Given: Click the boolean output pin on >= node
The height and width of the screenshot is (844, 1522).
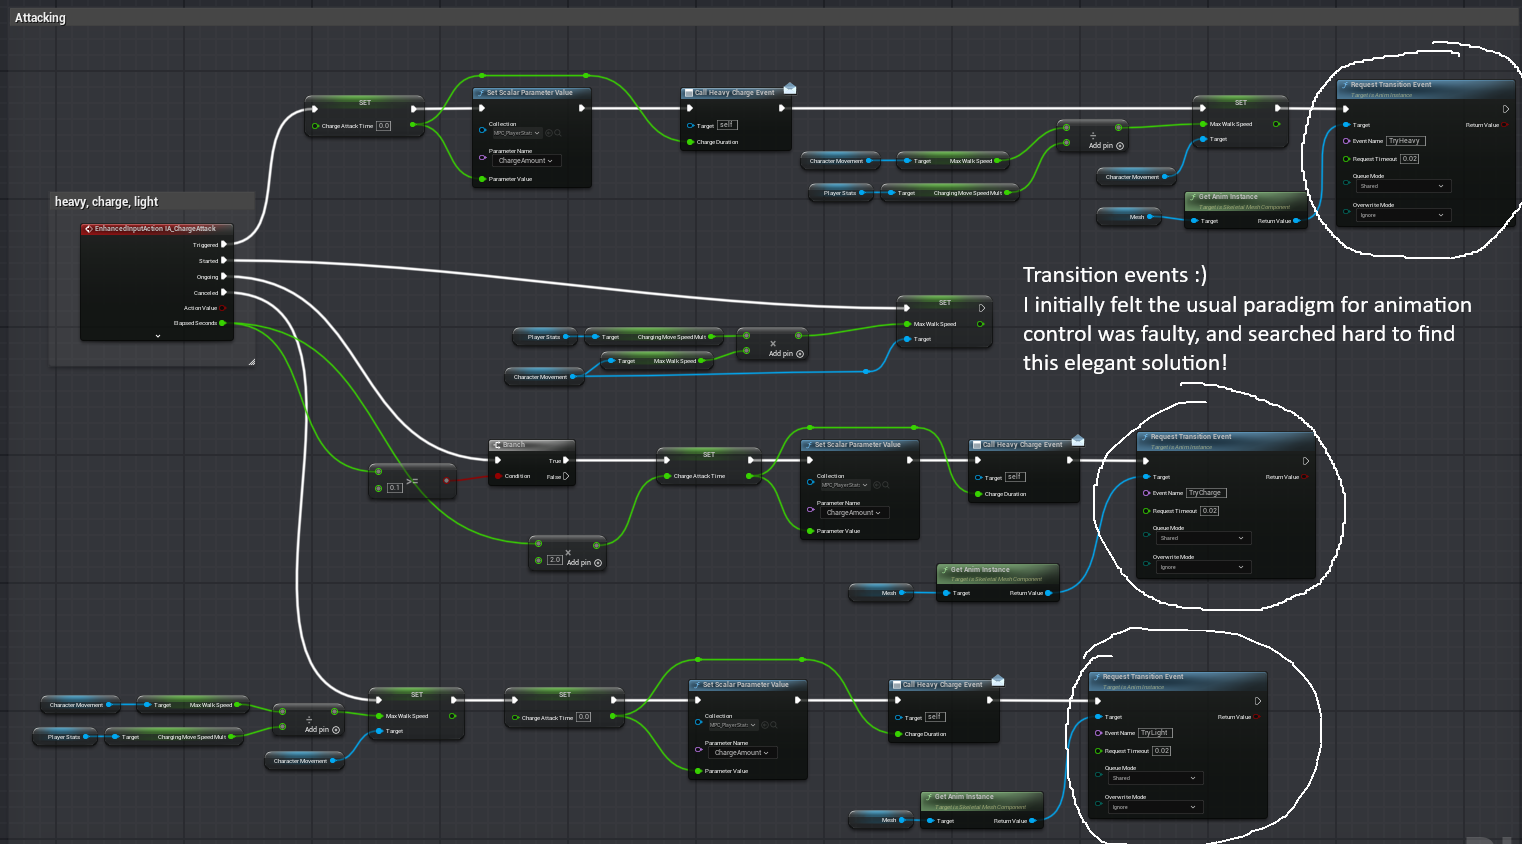Looking at the screenshot, I should pos(447,481).
